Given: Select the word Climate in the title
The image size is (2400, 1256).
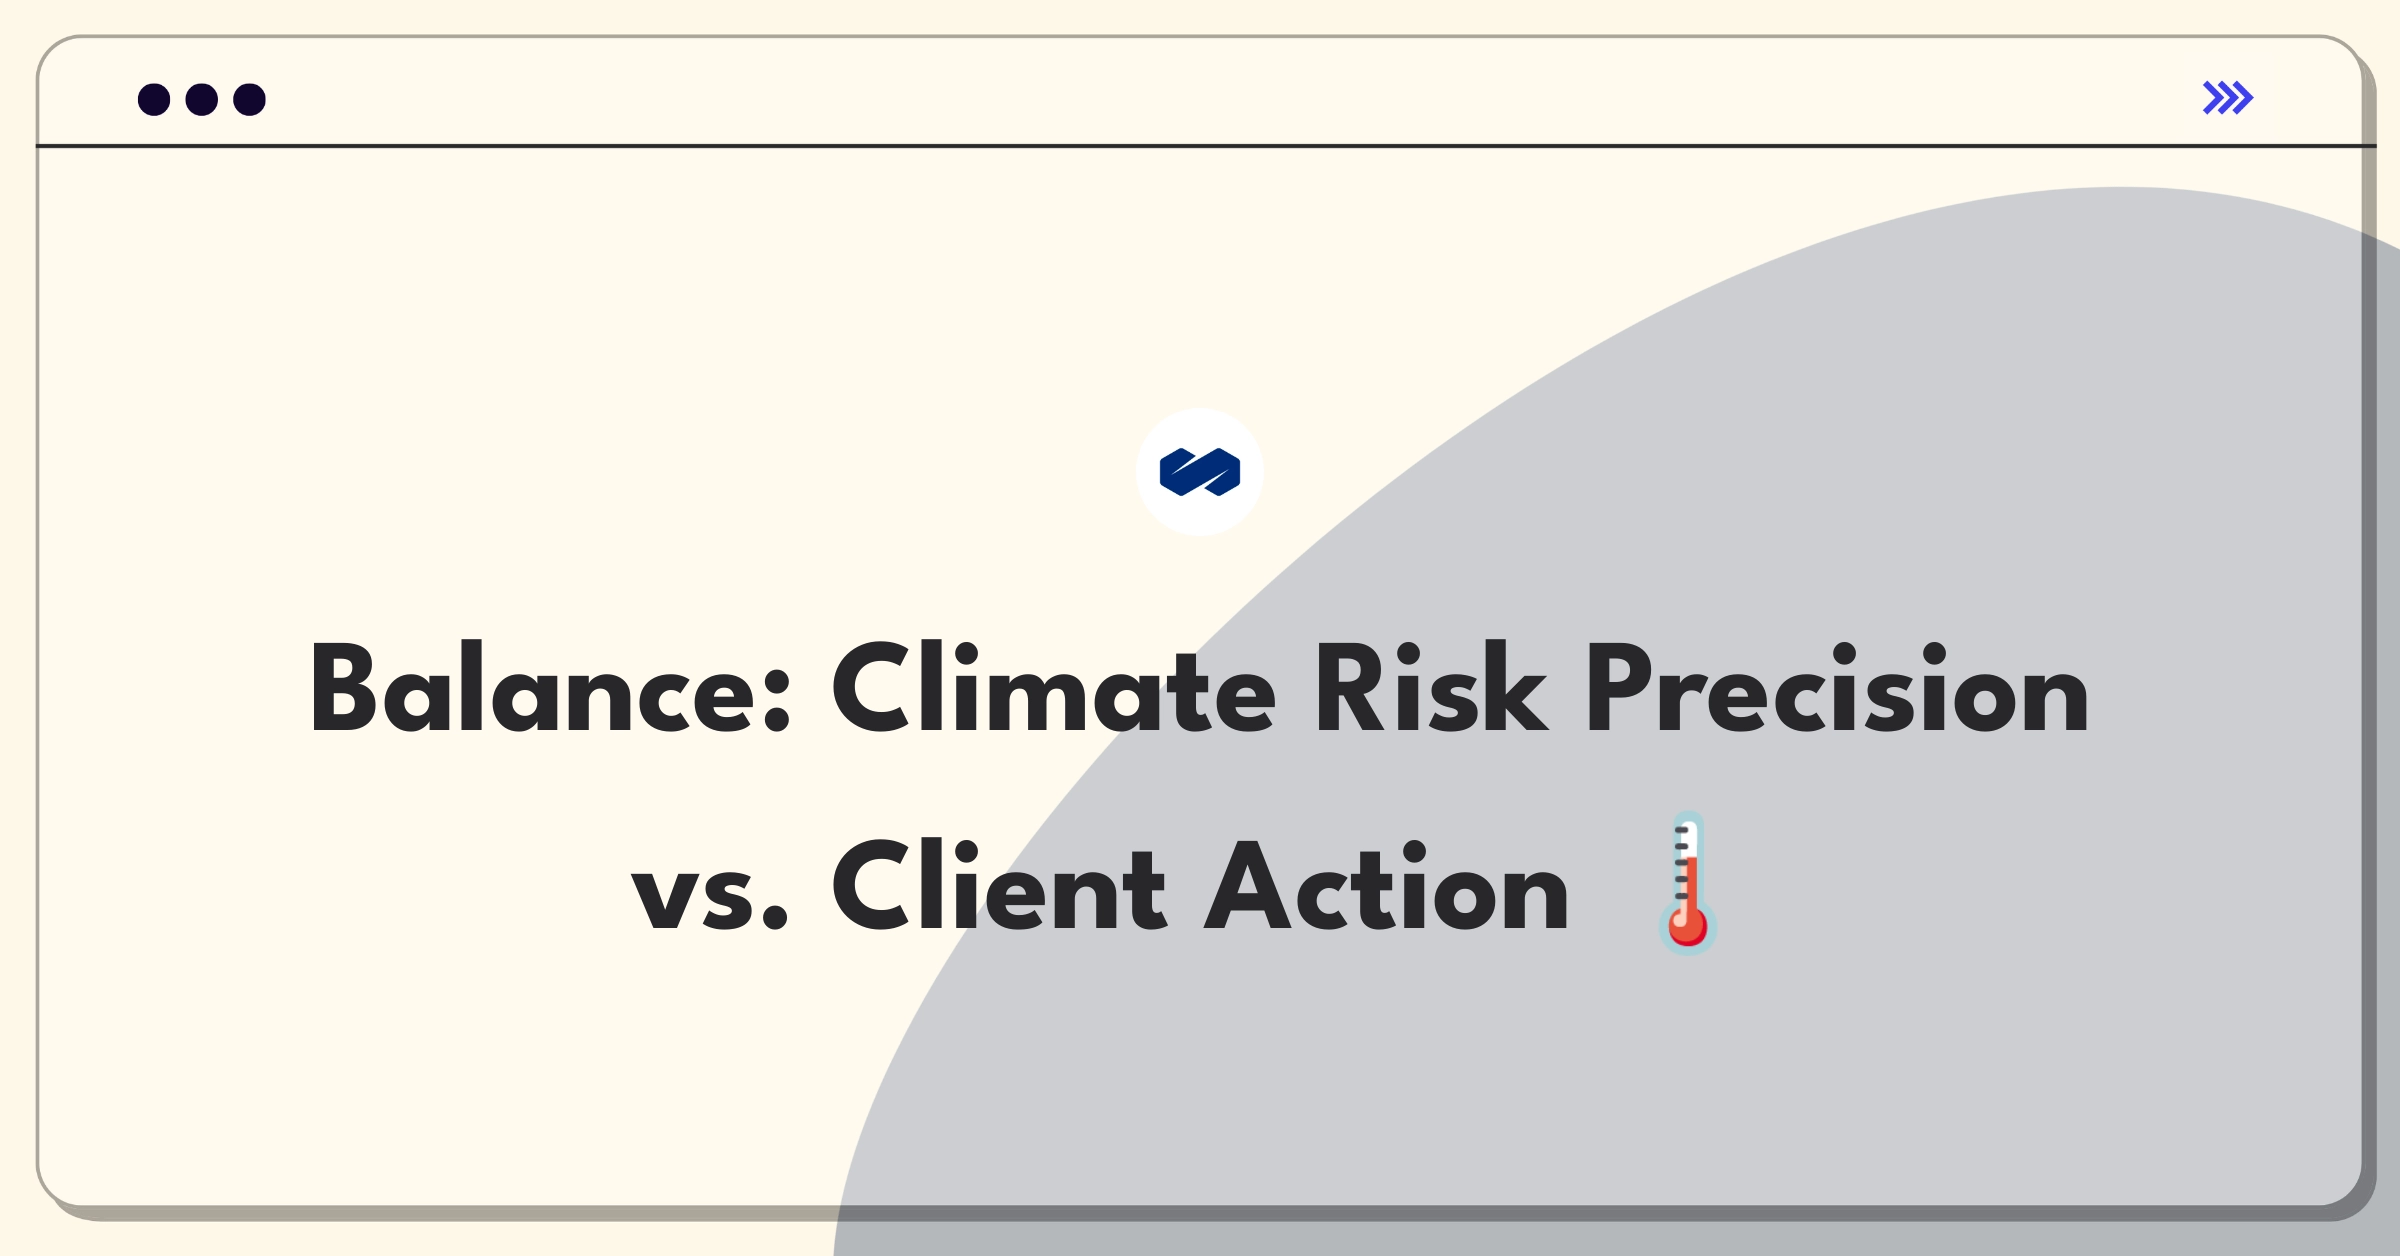Looking at the screenshot, I should (1053, 690).
